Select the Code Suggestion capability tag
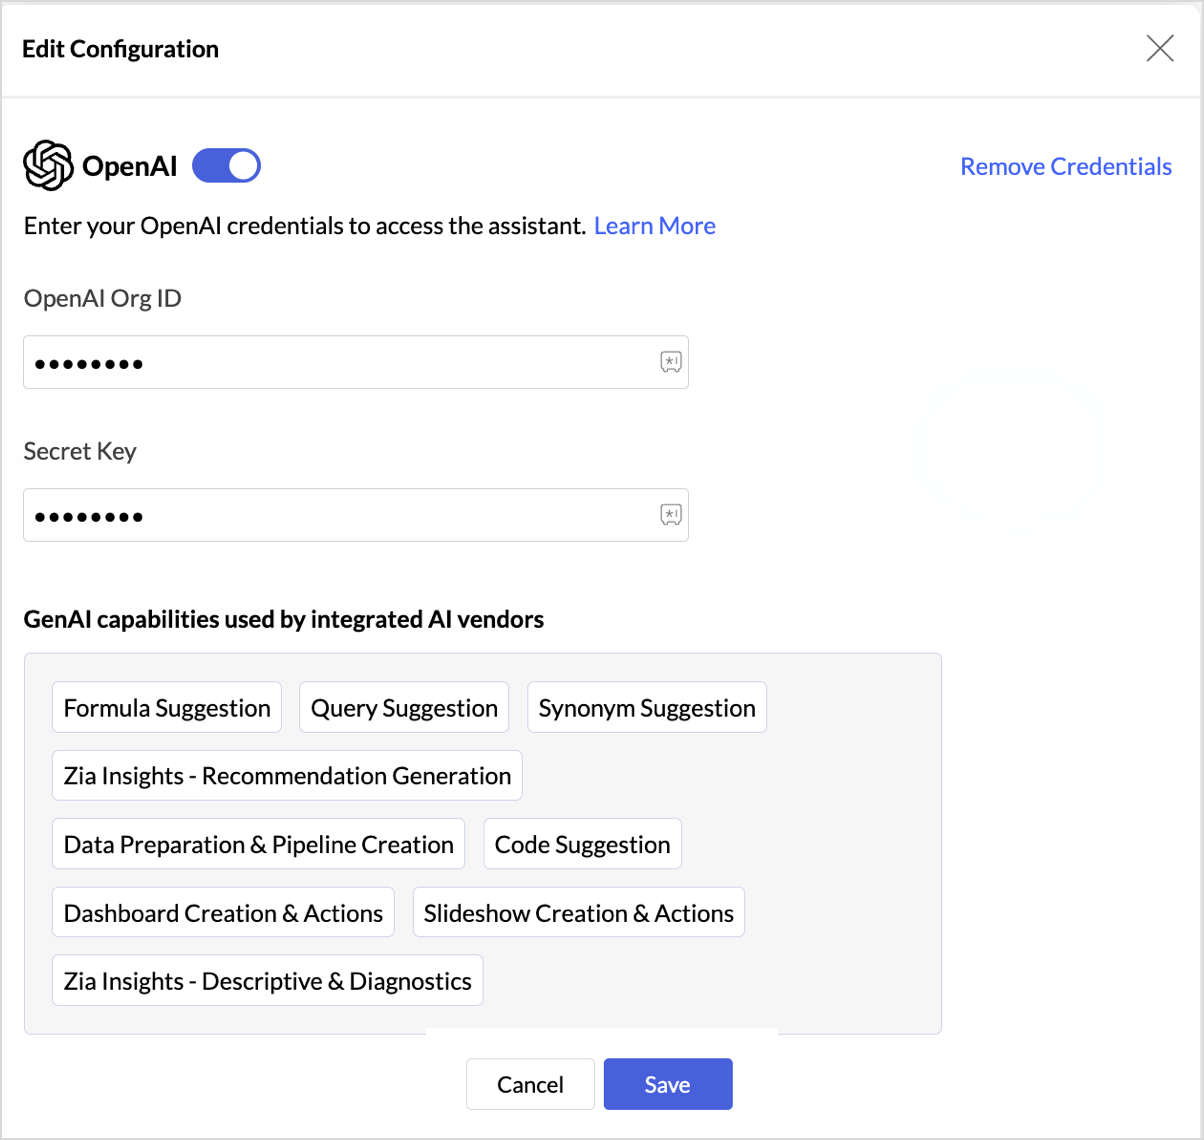 pyautogui.click(x=583, y=844)
